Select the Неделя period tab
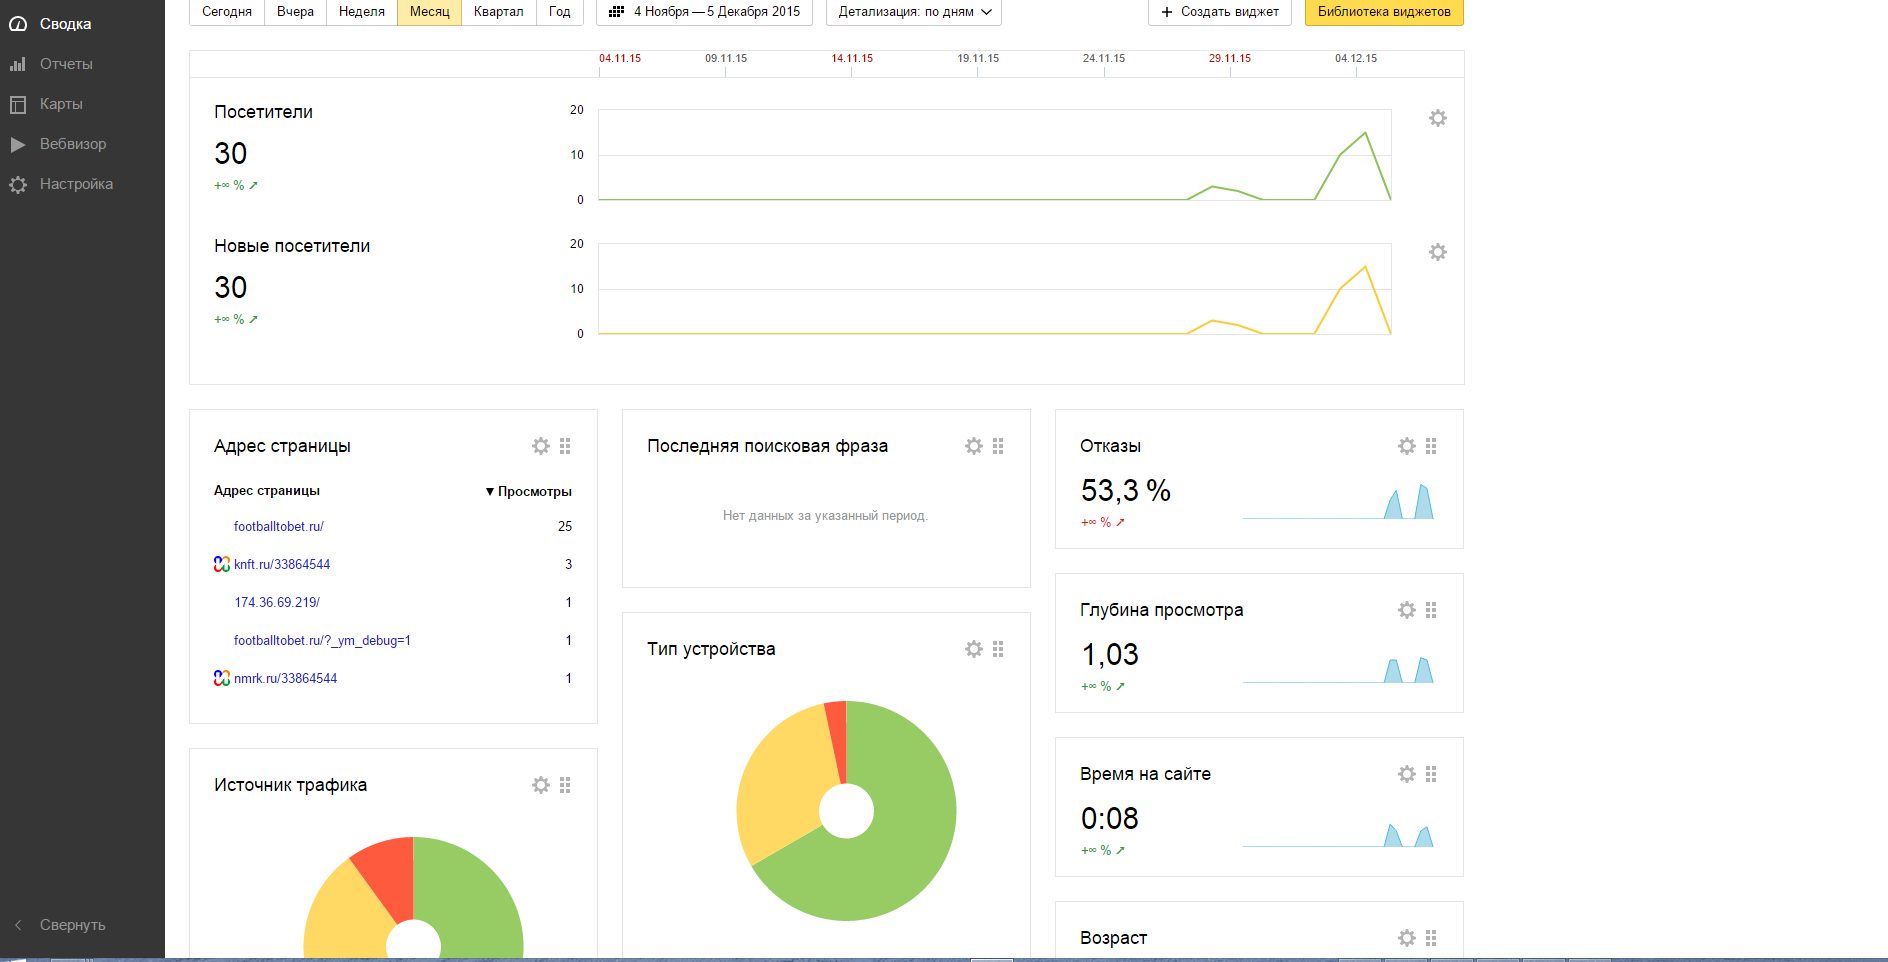The image size is (1888, 962). click(x=362, y=12)
